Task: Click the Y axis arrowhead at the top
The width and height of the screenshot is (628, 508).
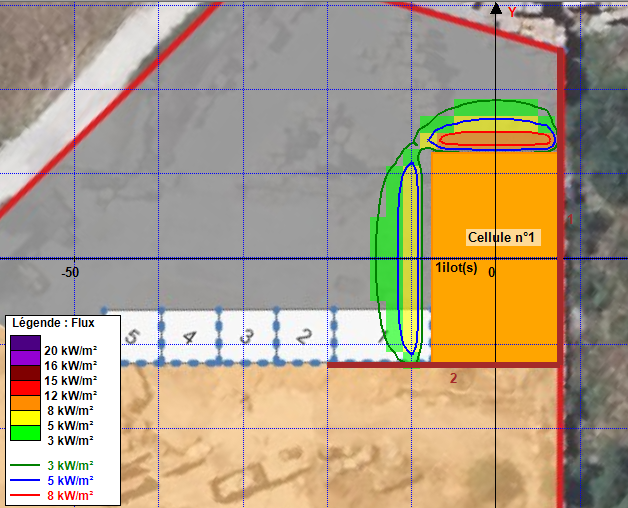Action: [x=496, y=9]
